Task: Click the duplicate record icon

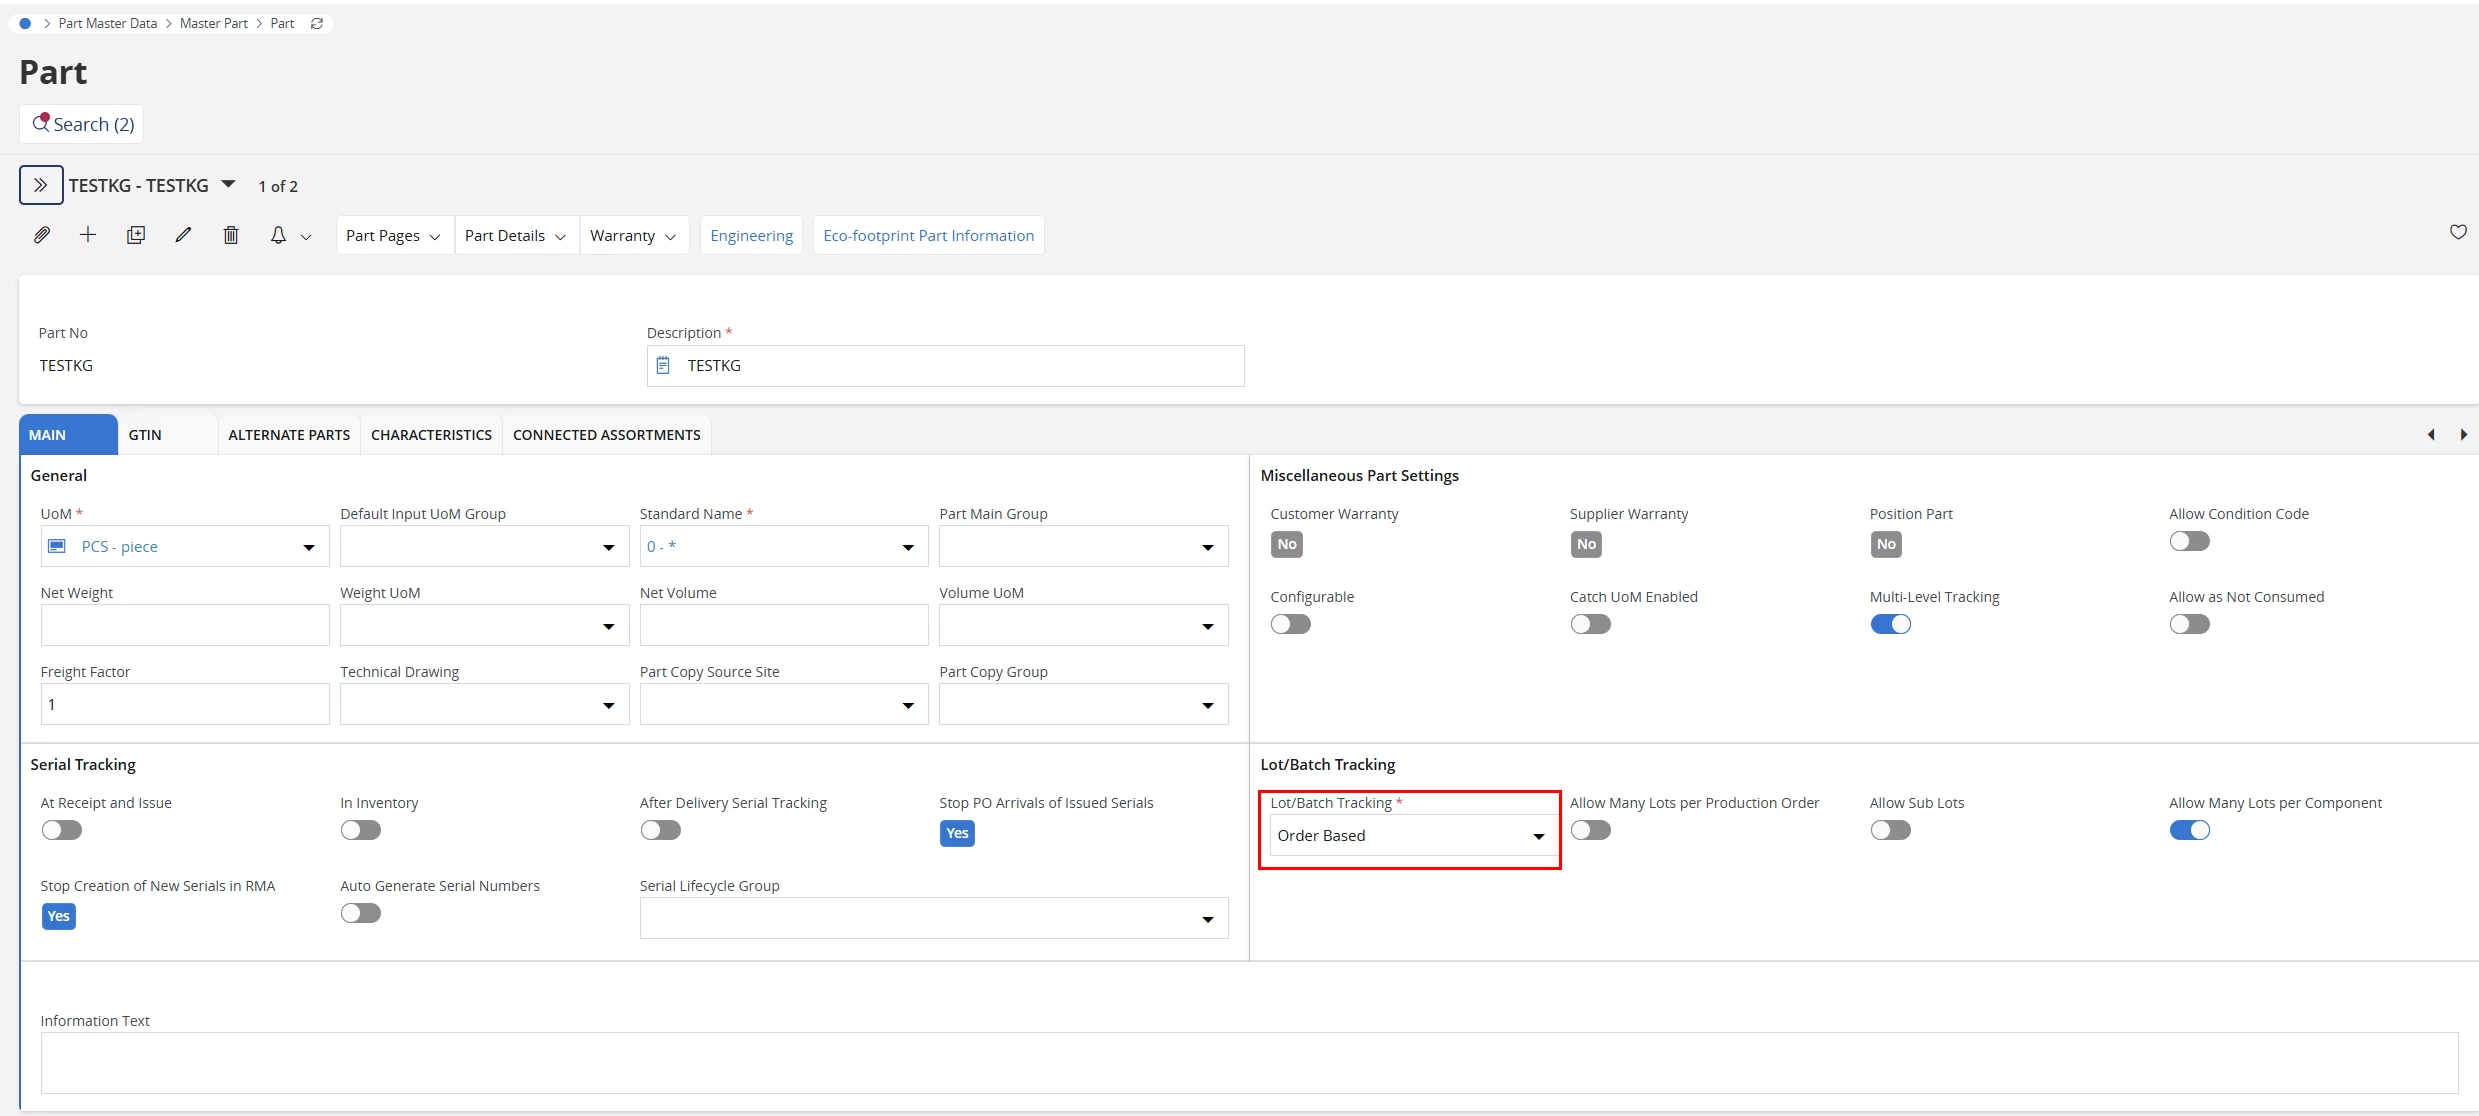Action: 136,235
